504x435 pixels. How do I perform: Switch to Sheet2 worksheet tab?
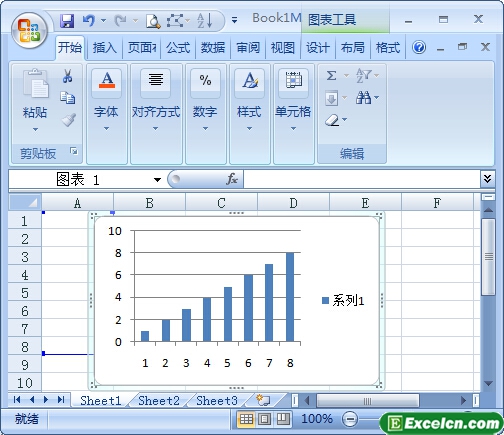159,401
